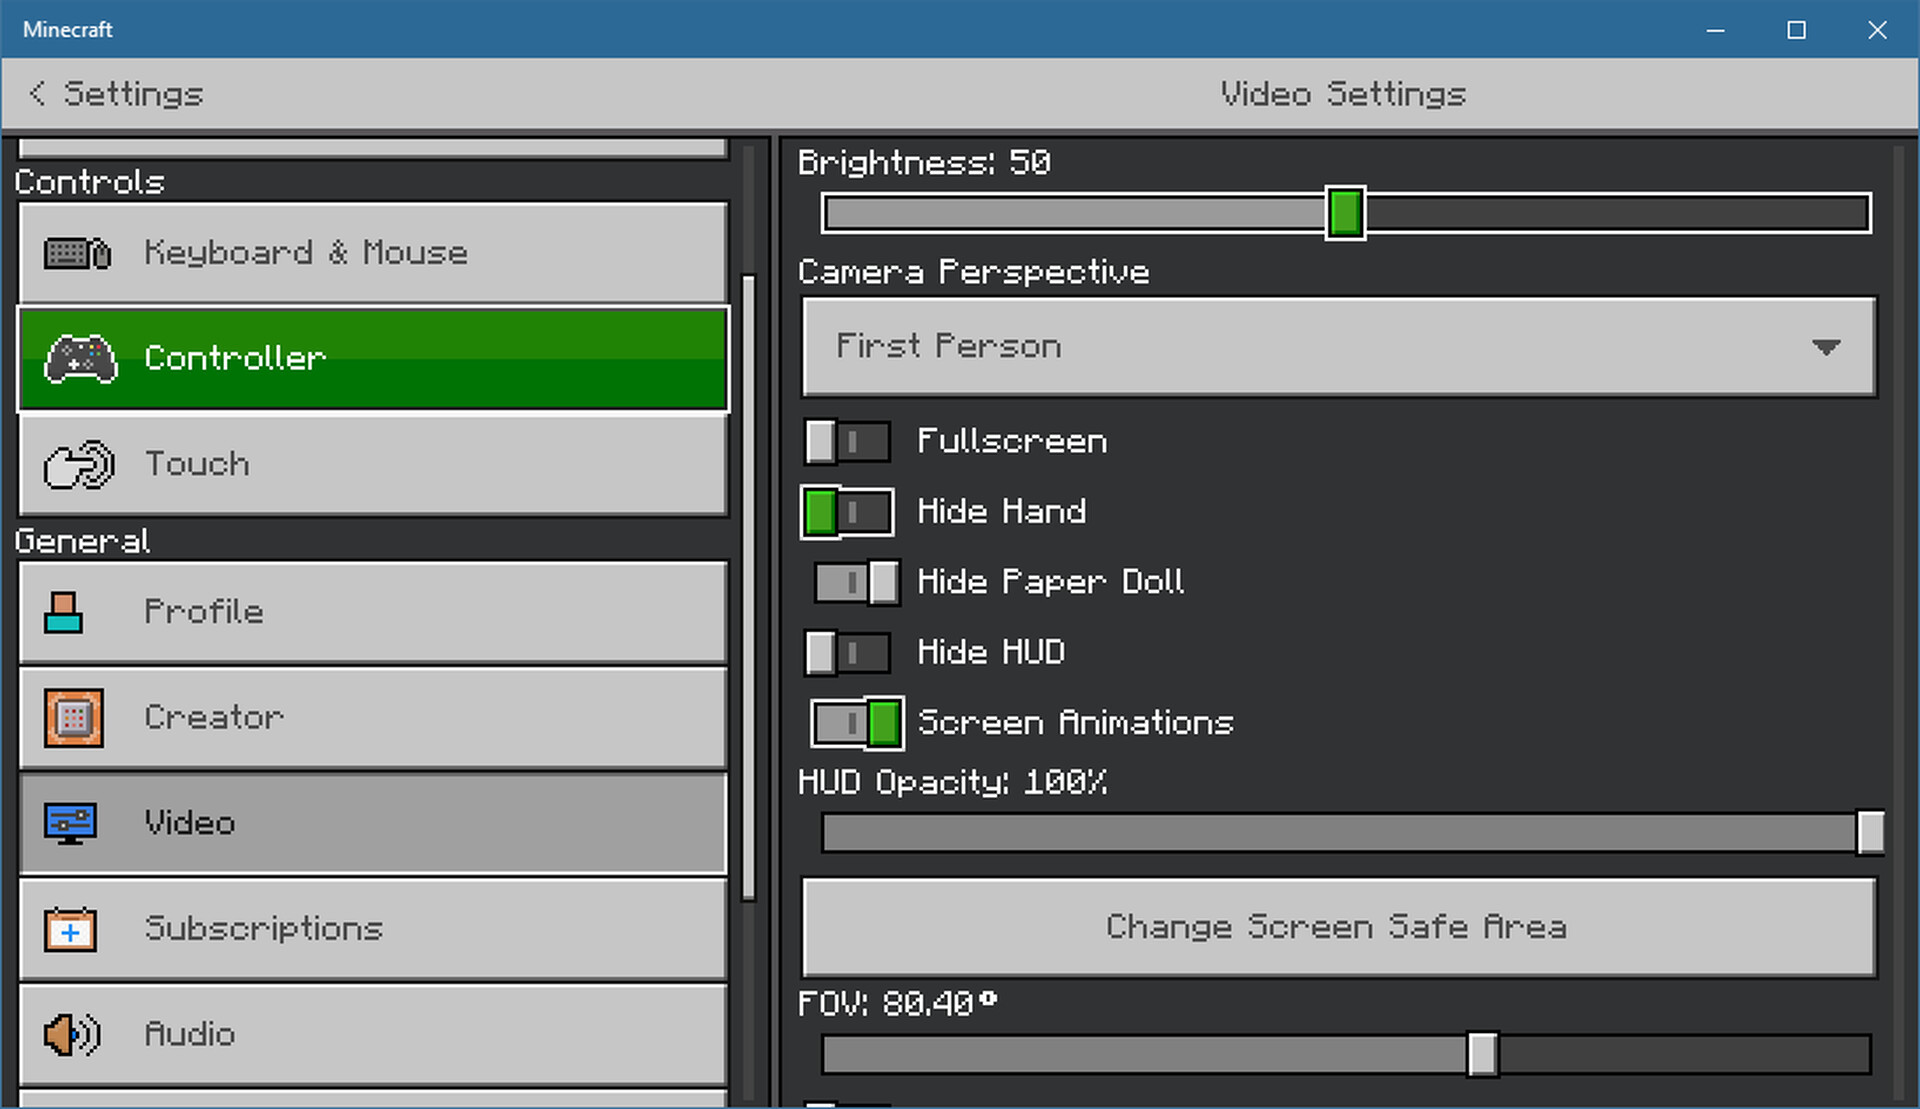Viewport: 1920px width, 1109px height.
Task: Click the Profile character icon
Action: pyautogui.click(x=64, y=612)
